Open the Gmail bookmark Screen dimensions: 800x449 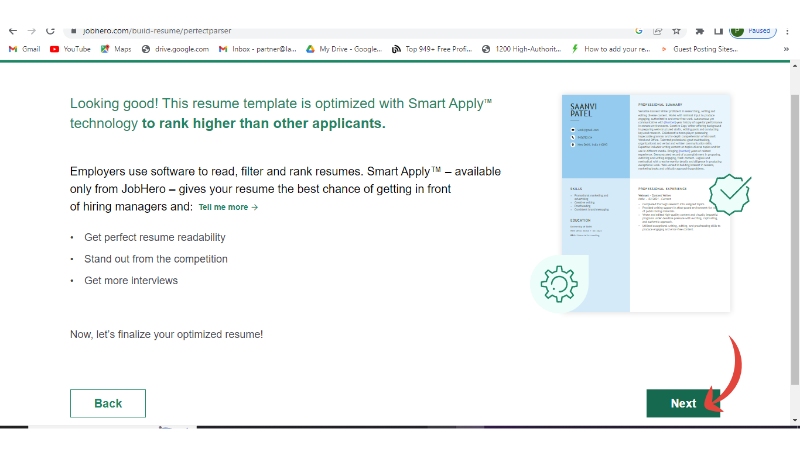24,48
